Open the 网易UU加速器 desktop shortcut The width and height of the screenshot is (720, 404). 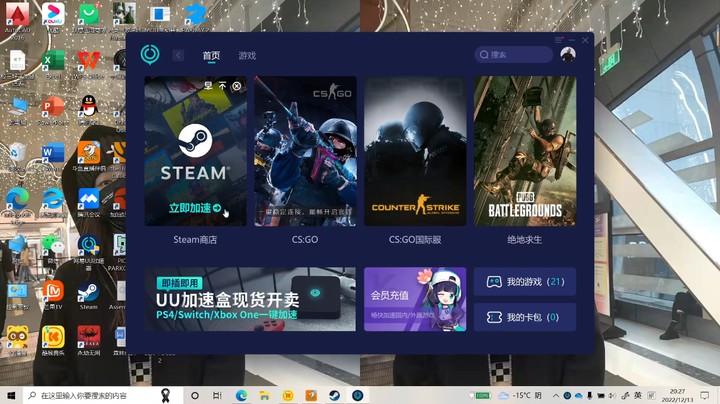[89, 252]
